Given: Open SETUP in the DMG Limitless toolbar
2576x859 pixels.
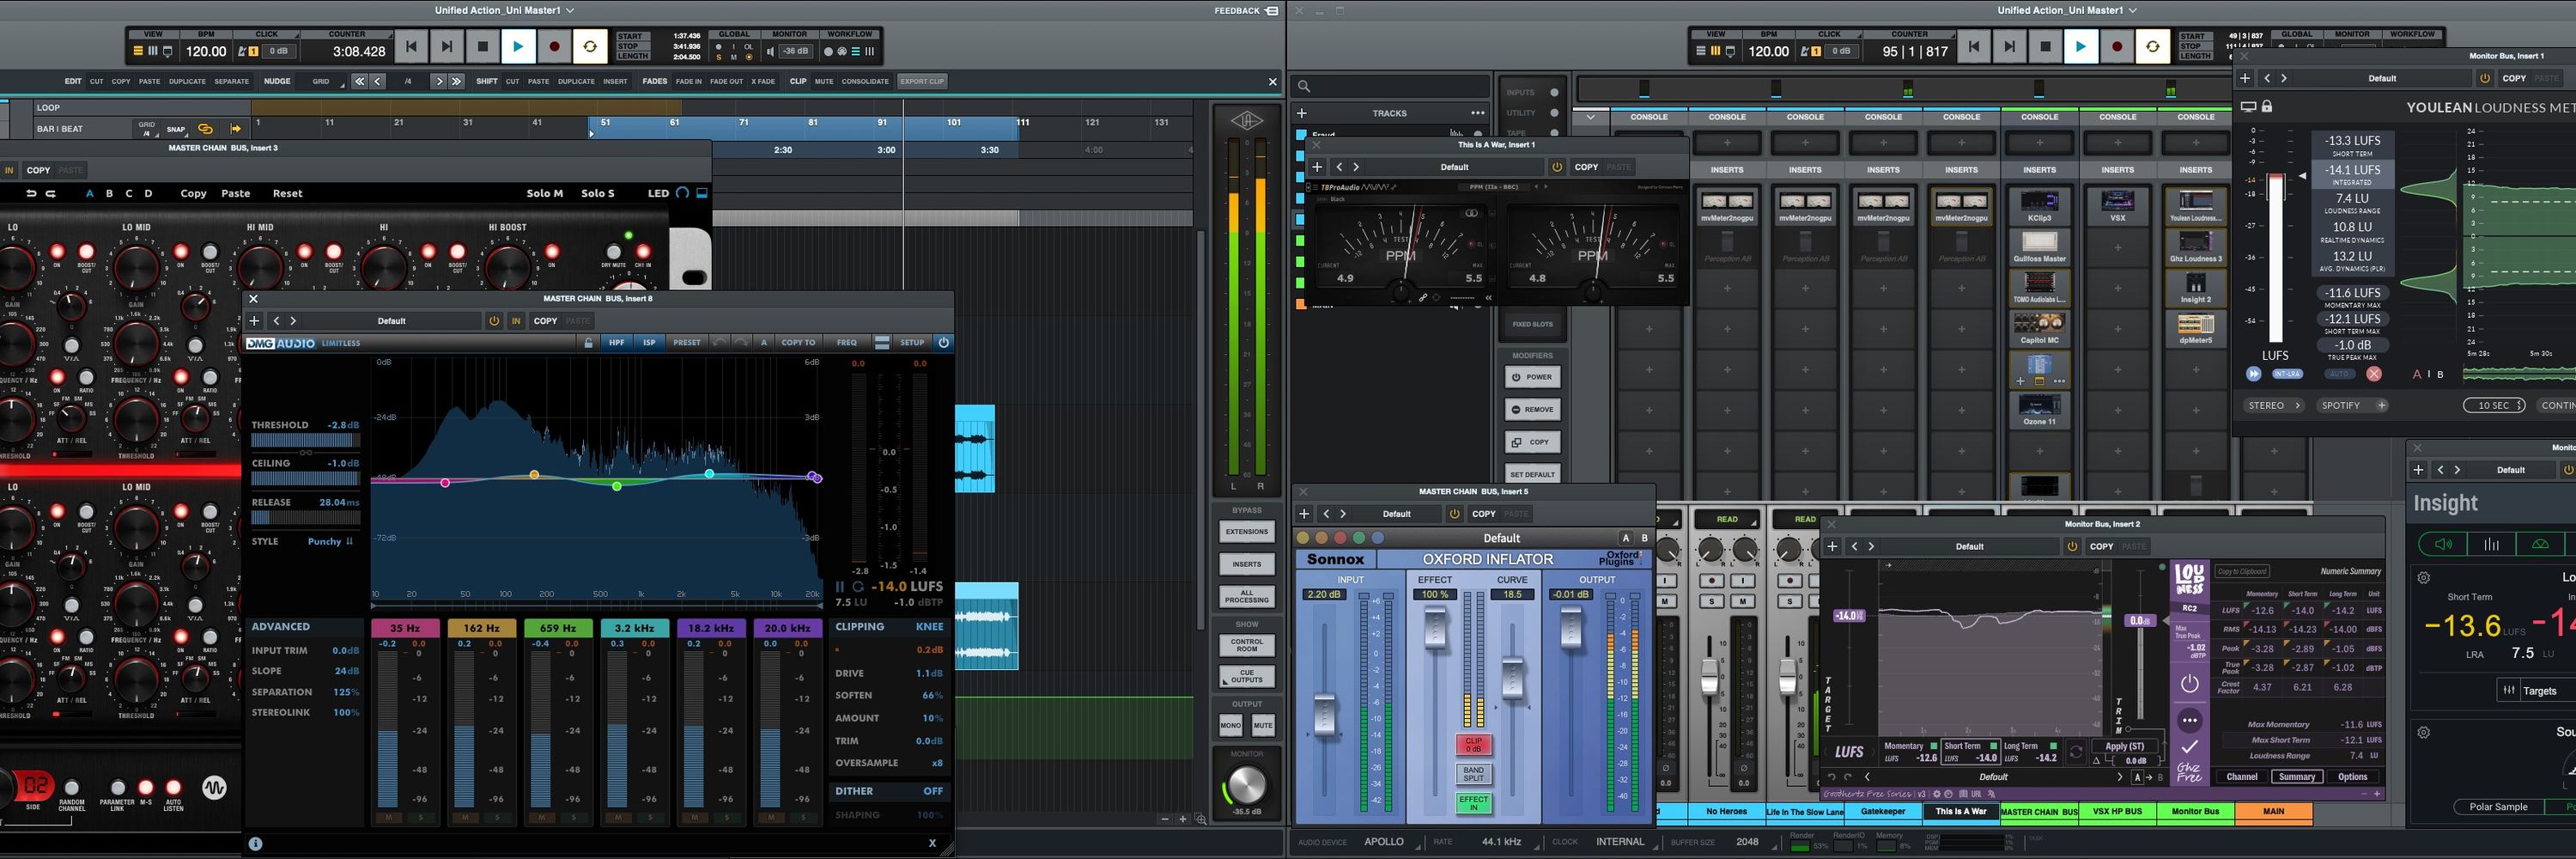Looking at the screenshot, I should click(912, 343).
